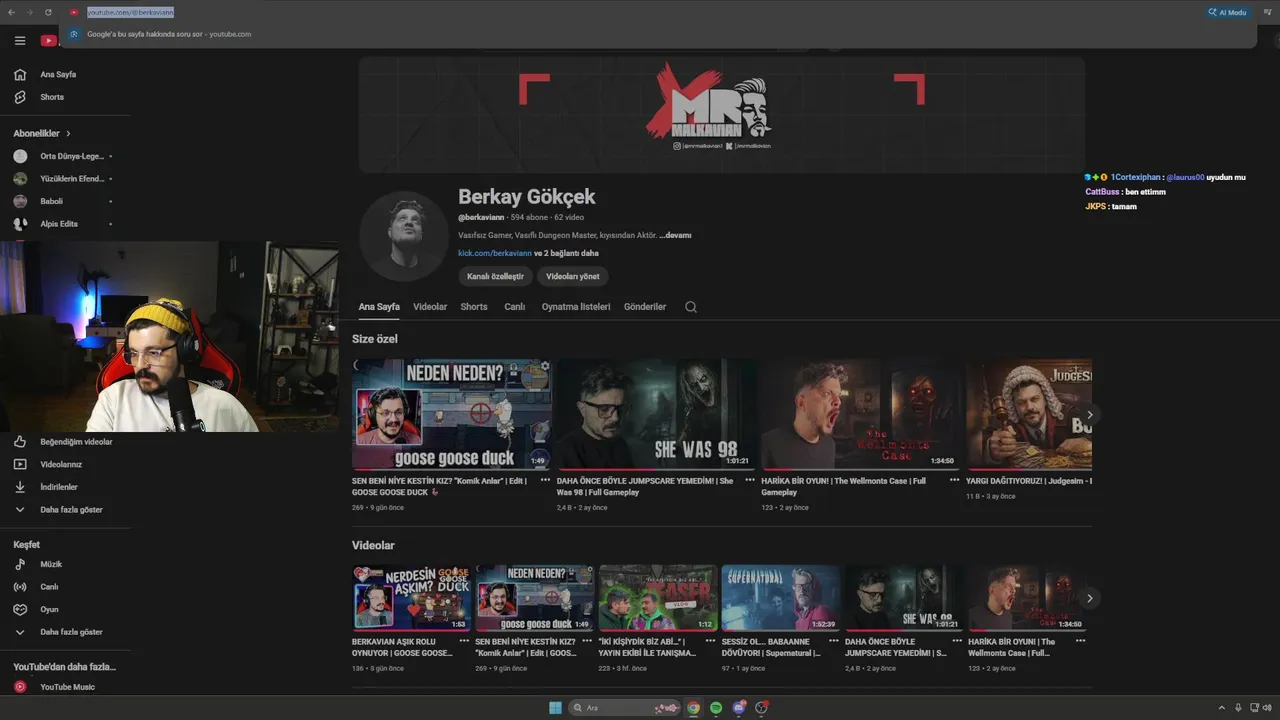Click the AI Modu button in Chrome
The height and width of the screenshot is (720, 1280).
tap(1228, 12)
